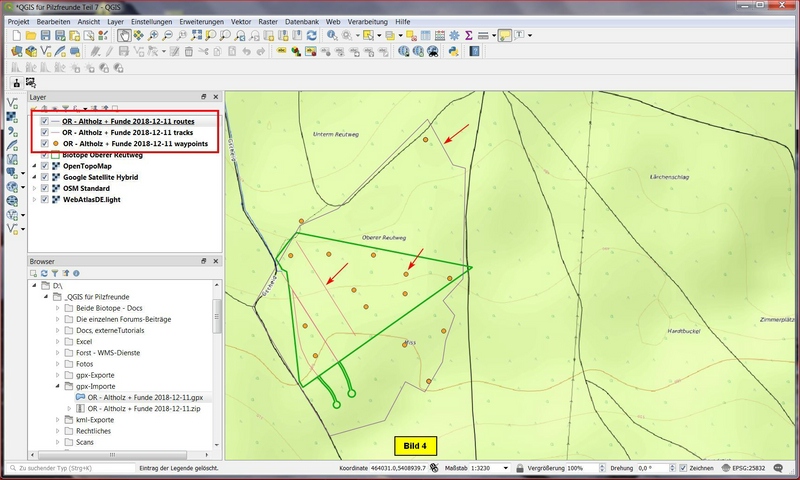Image resolution: width=800 pixels, height=480 pixels.
Task: Click the Save Project icon
Action: coord(46,35)
